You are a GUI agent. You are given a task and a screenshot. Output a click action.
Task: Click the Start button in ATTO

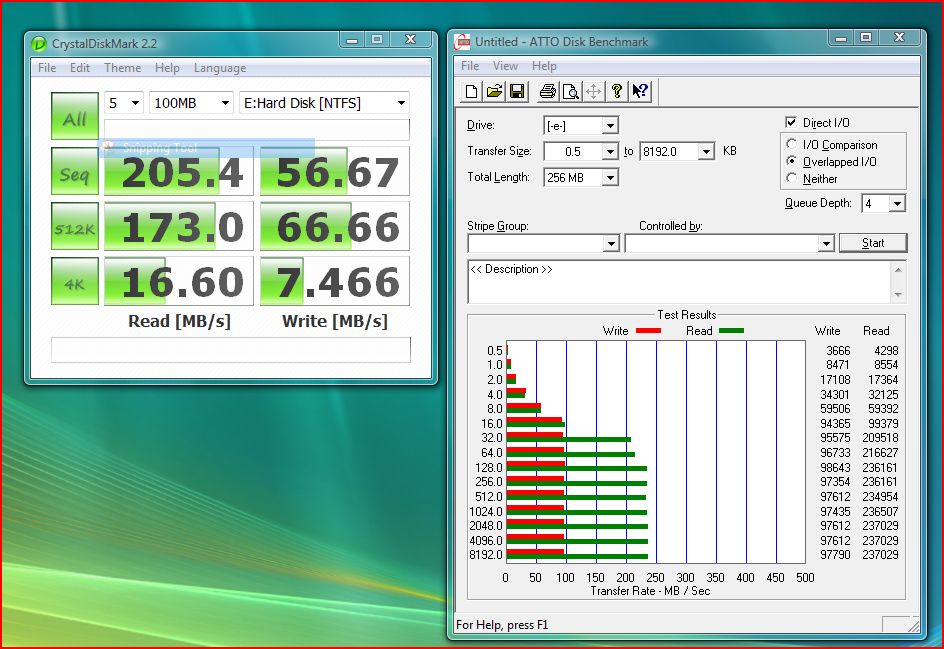tap(872, 243)
